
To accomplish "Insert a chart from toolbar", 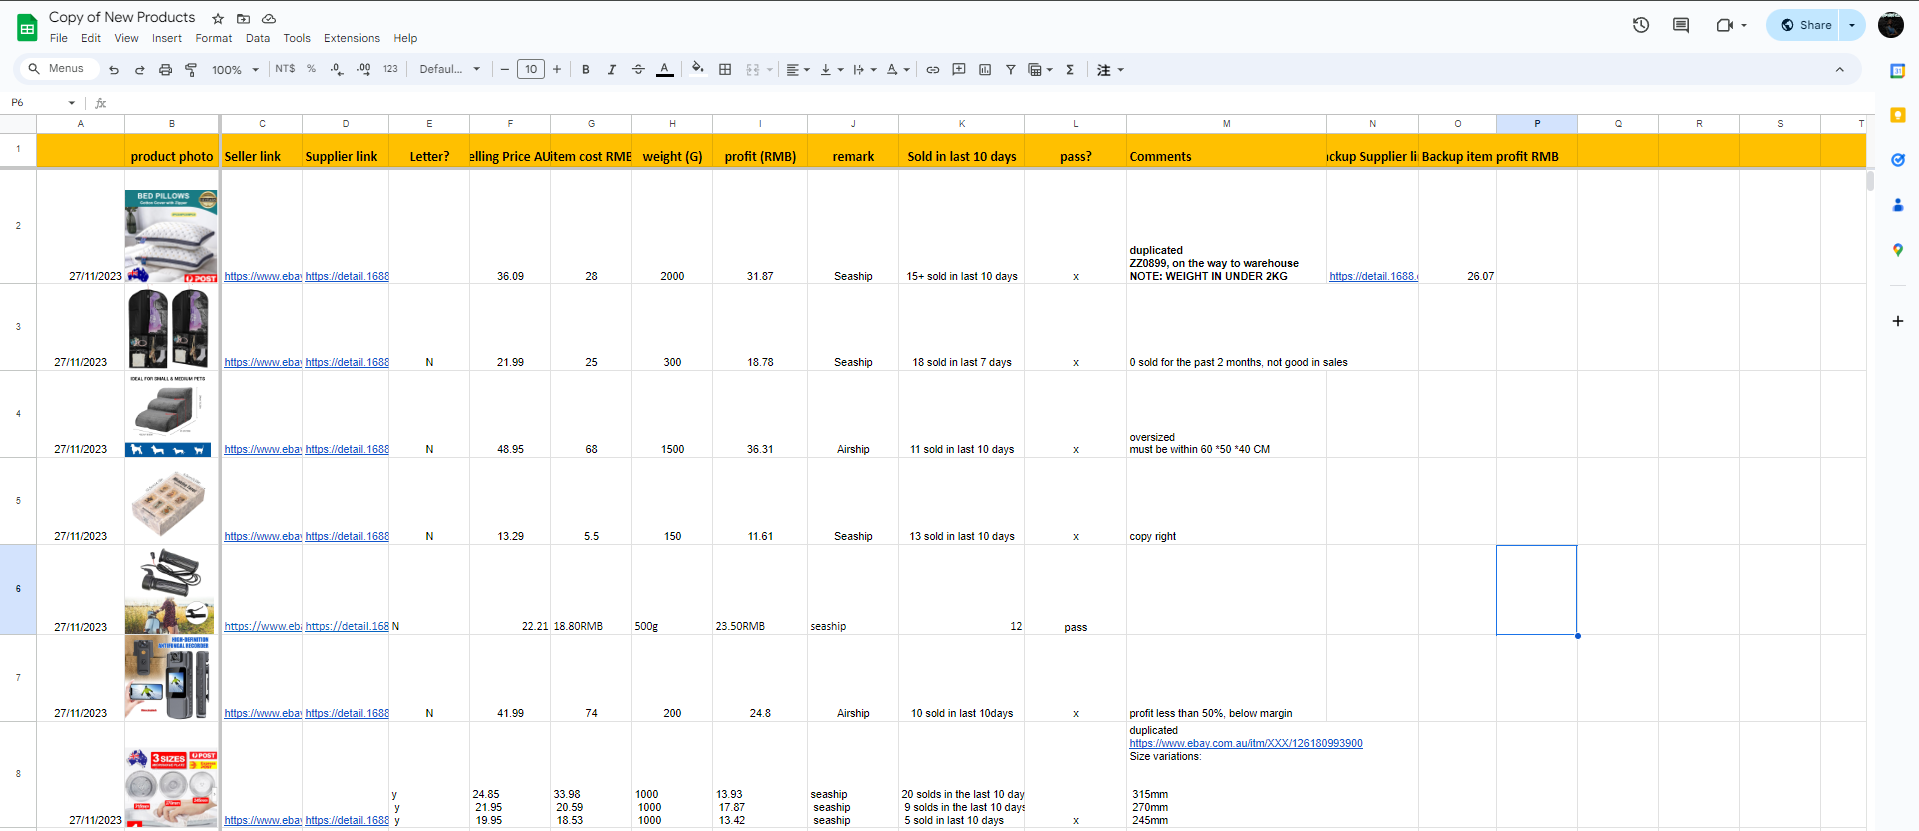I will pyautogui.click(x=985, y=70).
